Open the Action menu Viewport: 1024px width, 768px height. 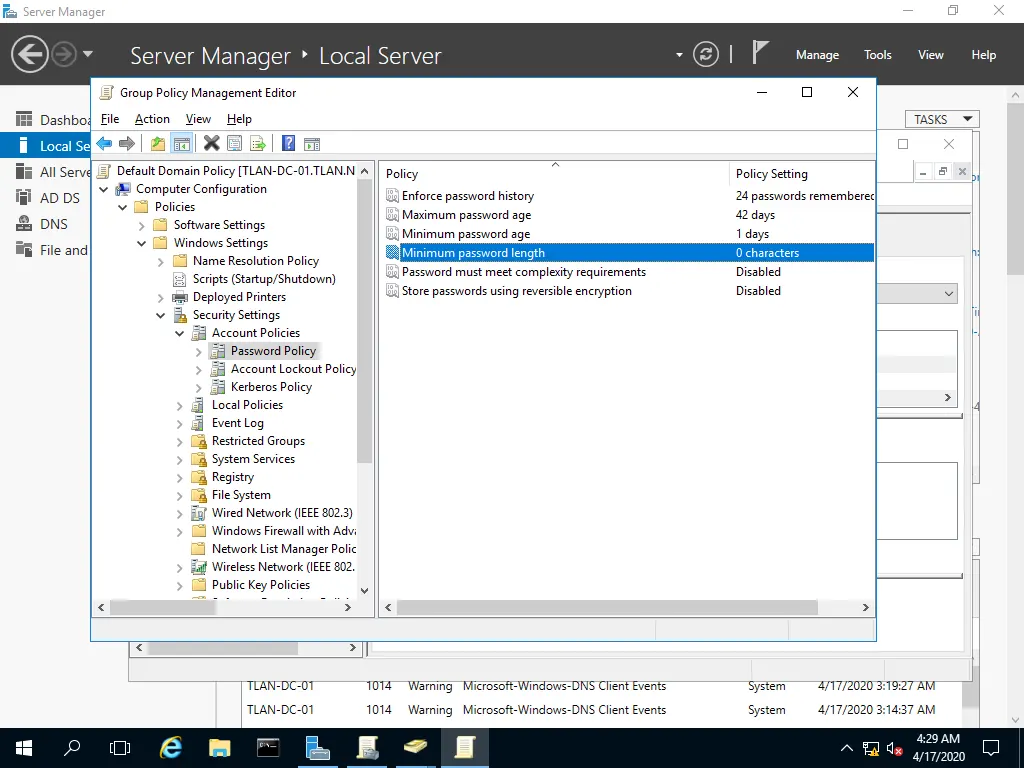[x=152, y=119]
